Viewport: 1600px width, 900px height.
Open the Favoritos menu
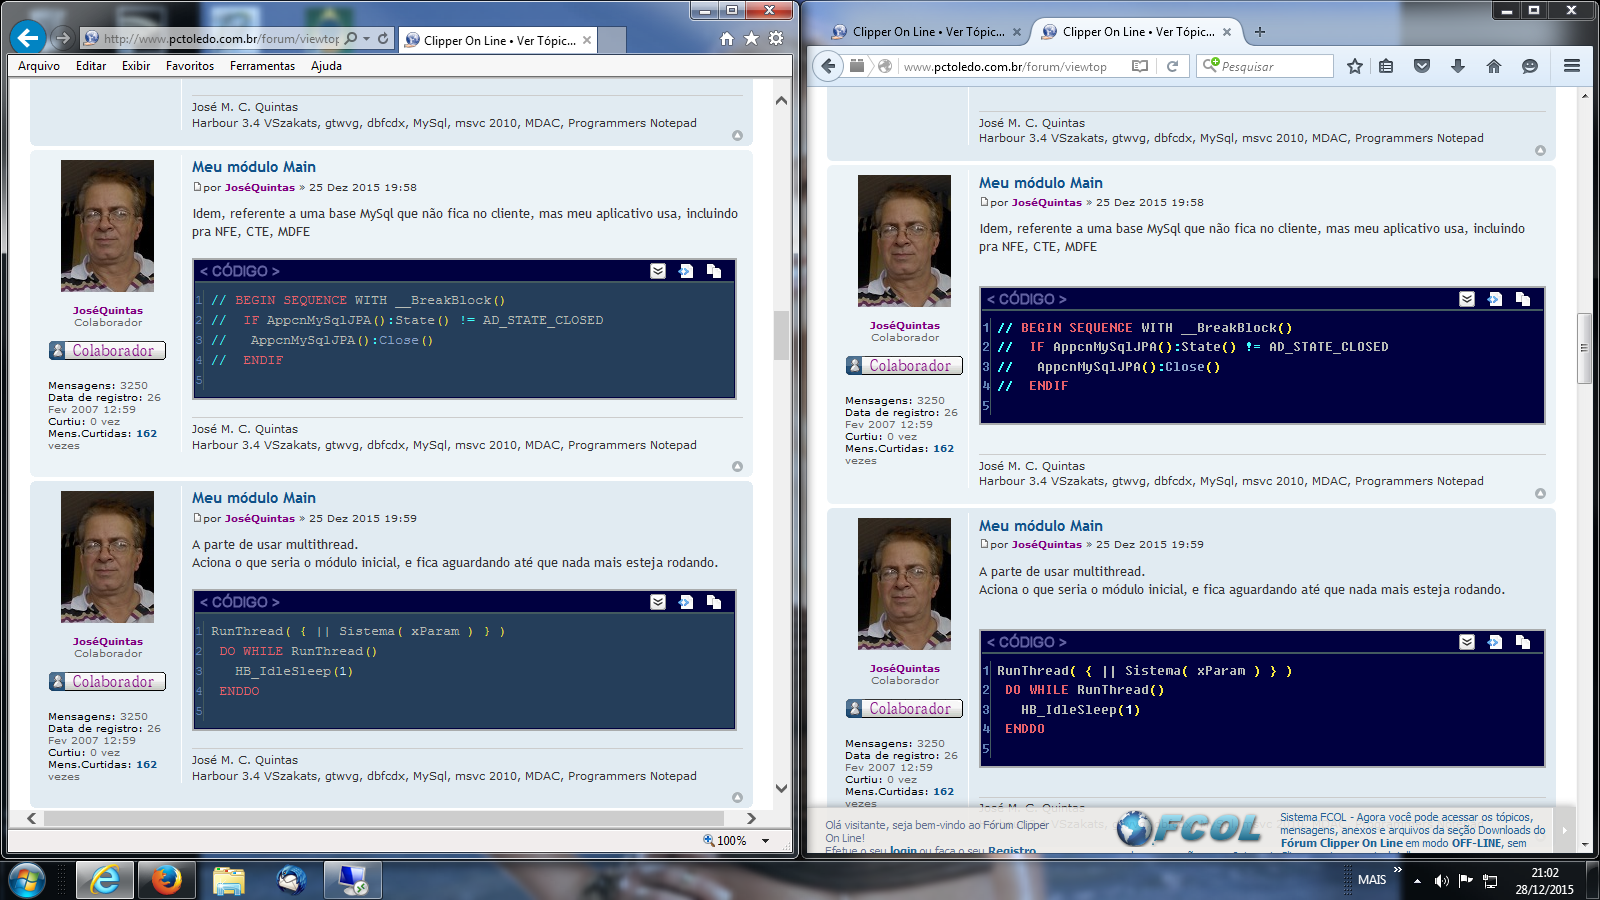coord(190,66)
